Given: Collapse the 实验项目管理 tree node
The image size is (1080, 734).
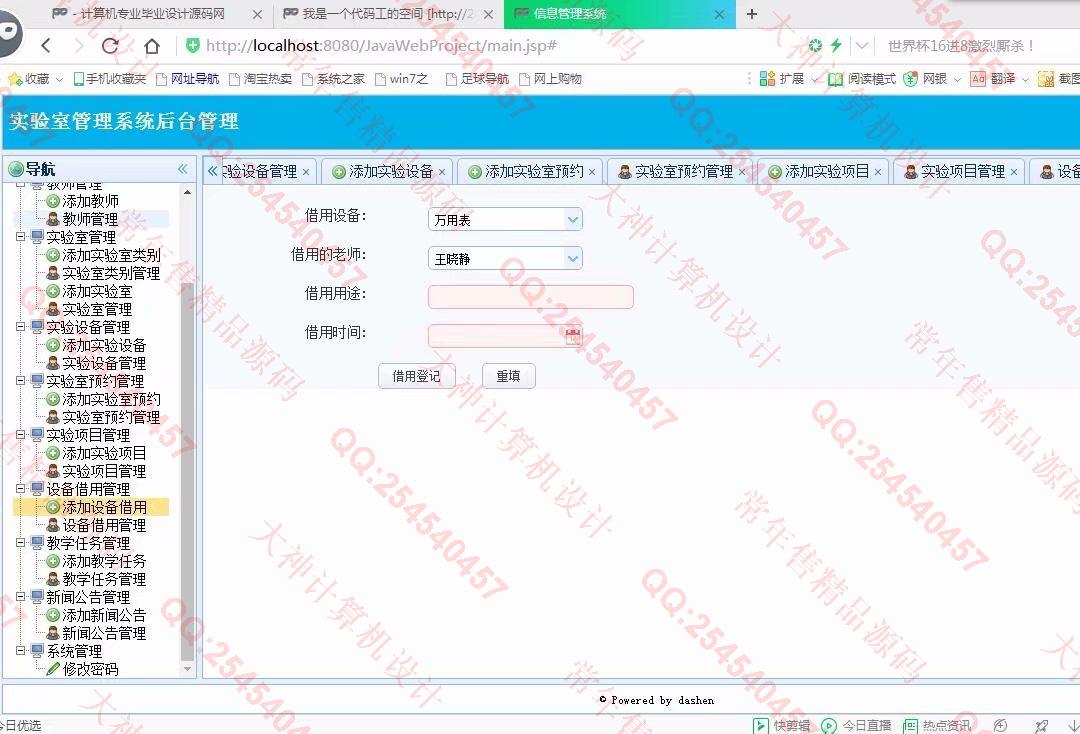Looking at the screenshot, I should (x=21, y=434).
